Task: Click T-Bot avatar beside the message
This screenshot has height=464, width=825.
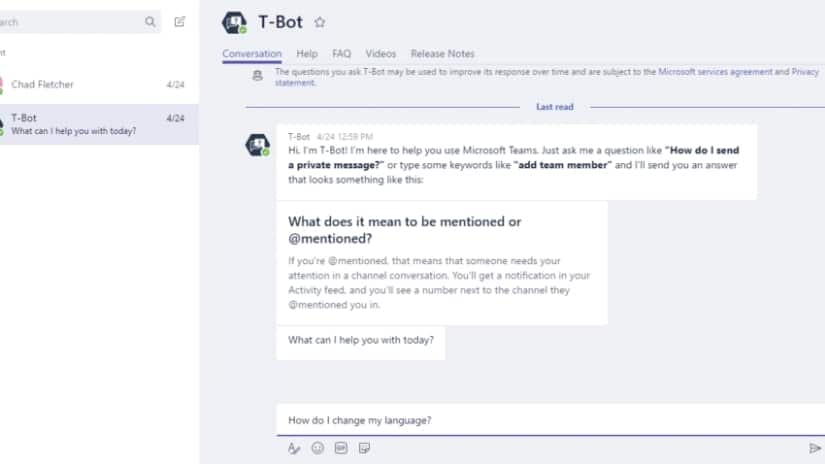Action: (257, 145)
